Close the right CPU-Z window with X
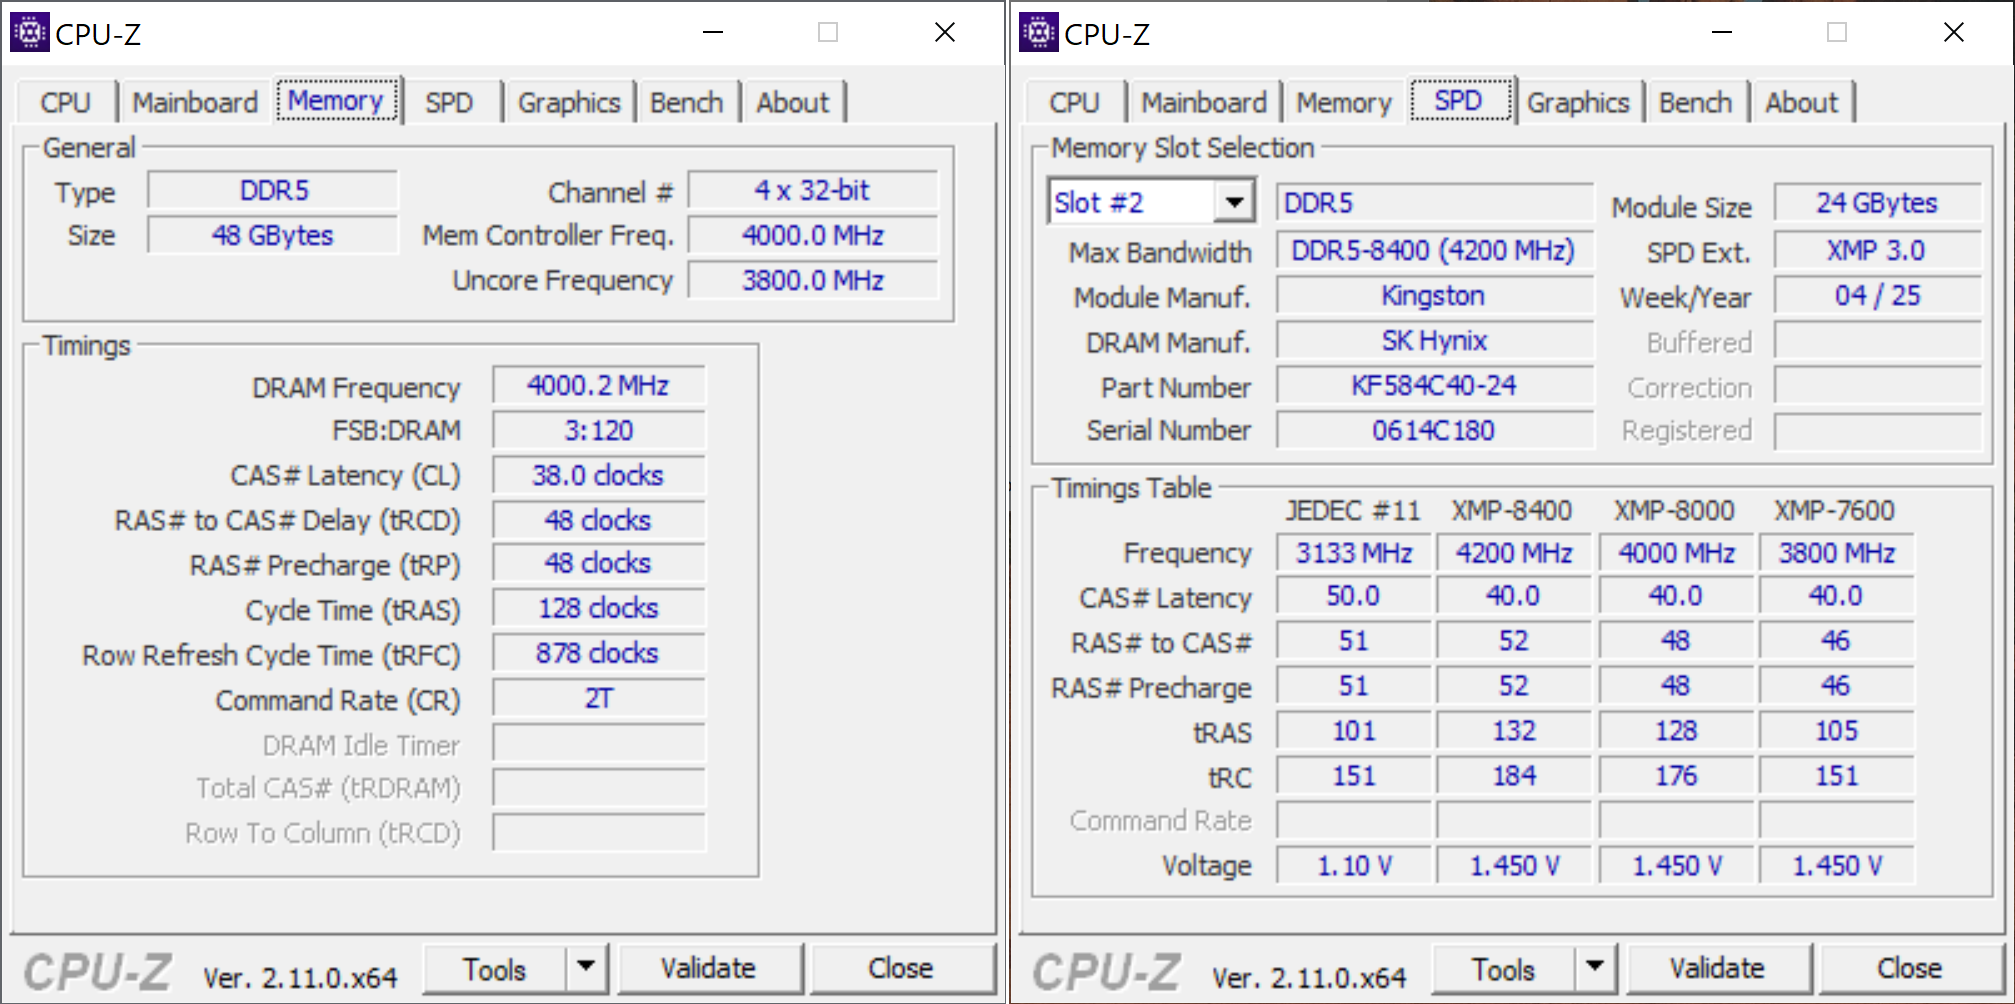The height and width of the screenshot is (1004, 2015). [1953, 33]
